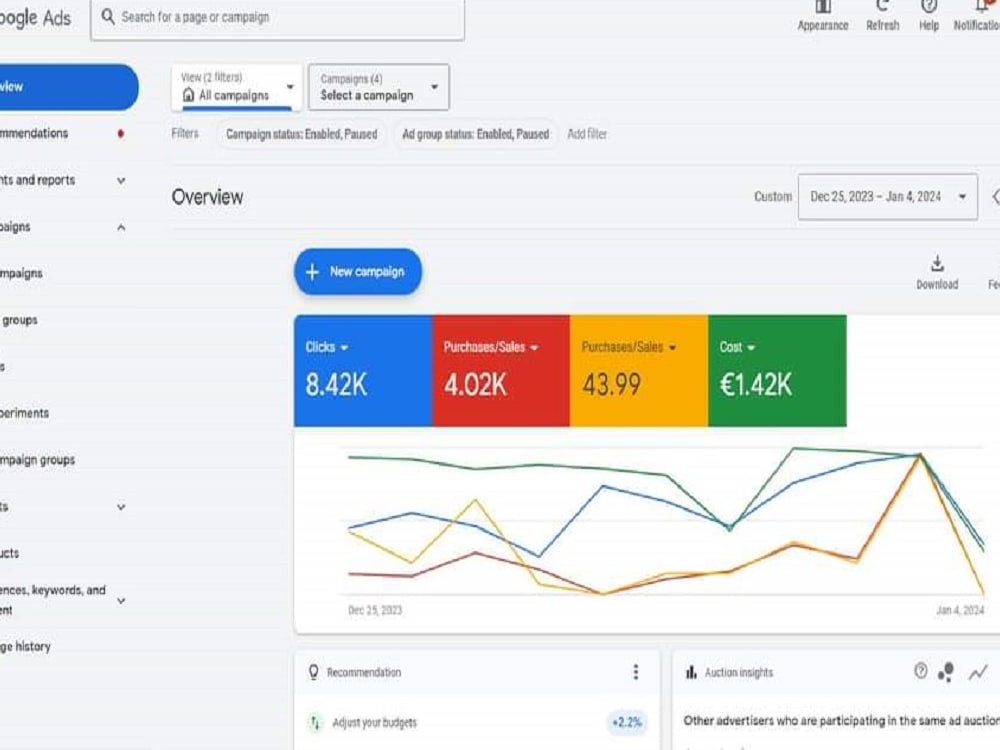This screenshot has width=1000, height=750.
Task: Expand the Insights and reports section
Action: 121,180
